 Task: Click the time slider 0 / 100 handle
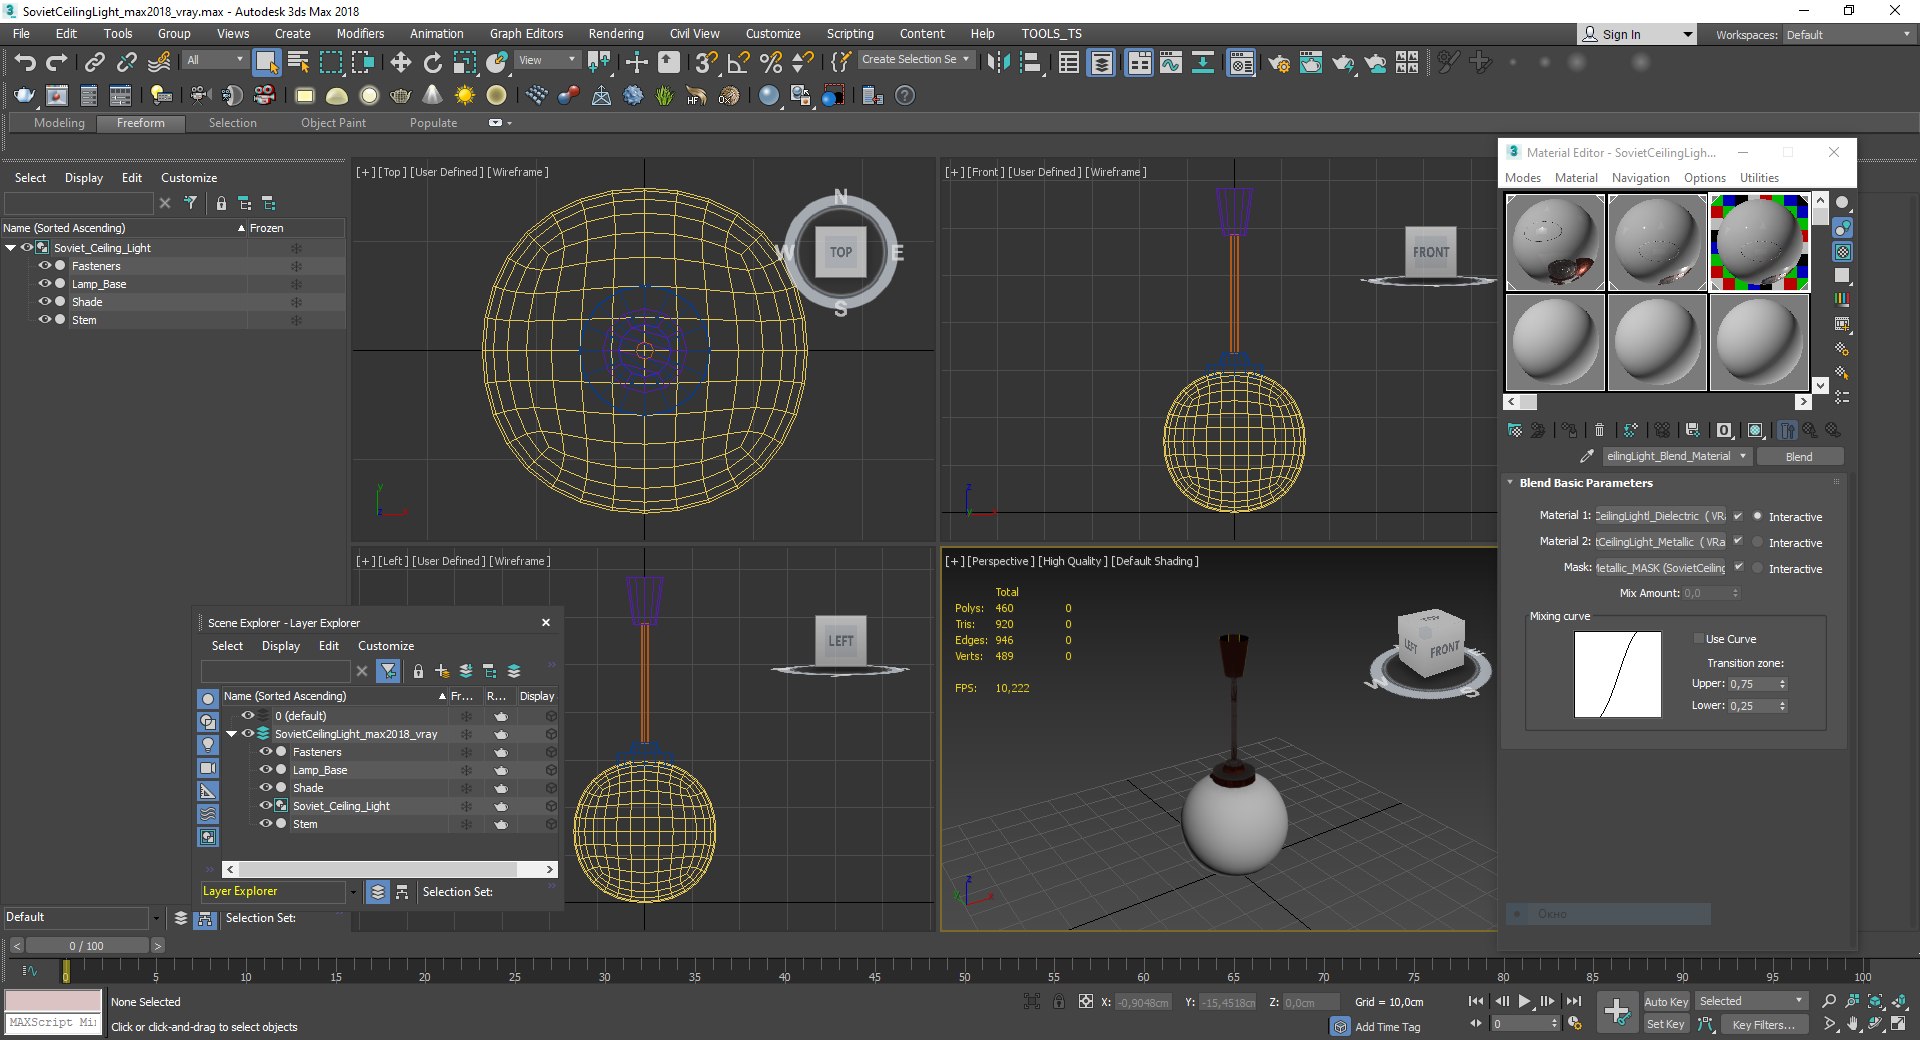pyautogui.click(x=86, y=946)
